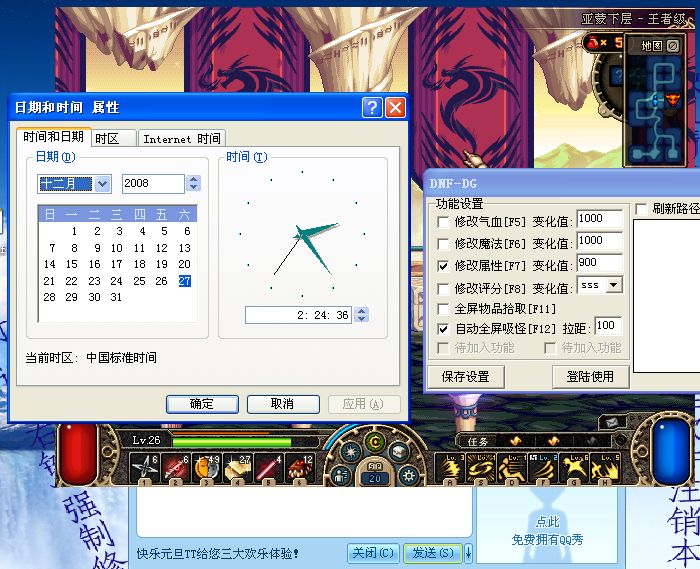Click the 魔法 变化值 field 1000
The image size is (700, 569).
pos(599,241)
